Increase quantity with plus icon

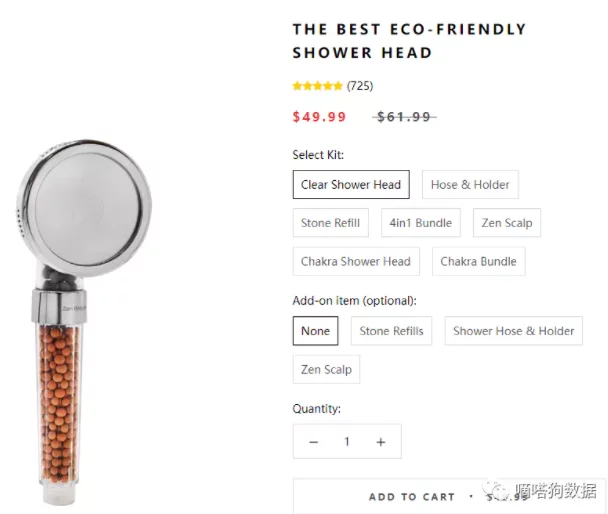point(380,442)
